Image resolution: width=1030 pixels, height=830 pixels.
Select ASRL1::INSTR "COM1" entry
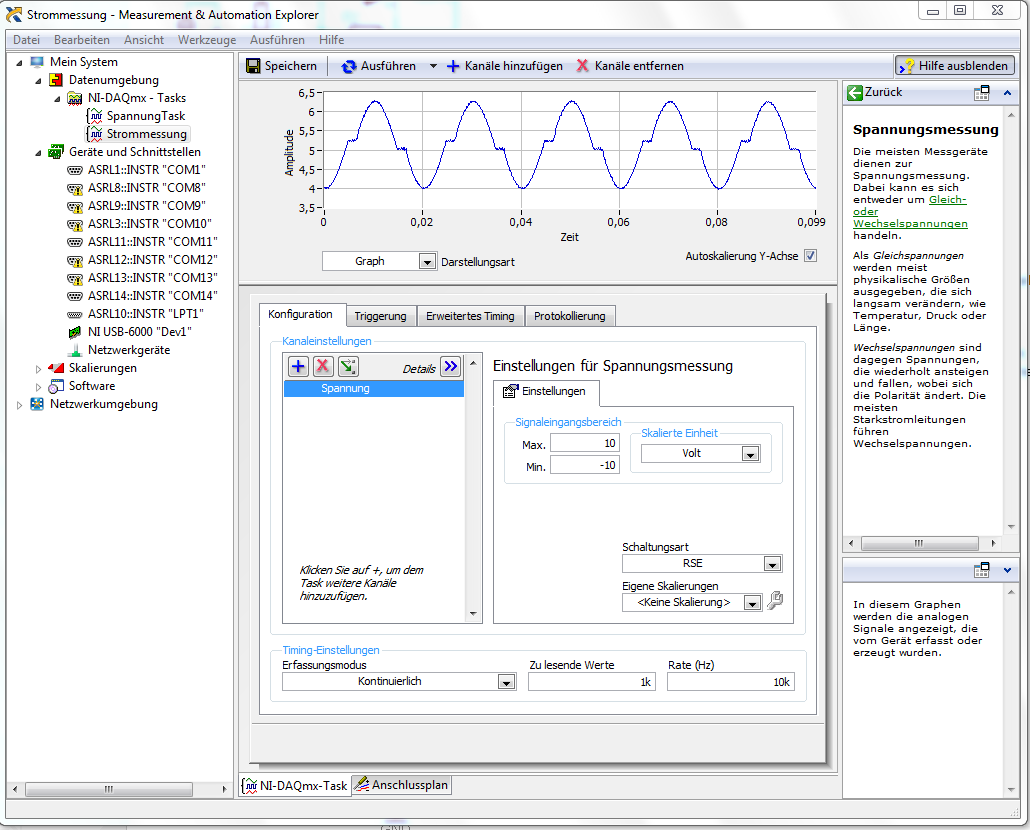pos(146,170)
